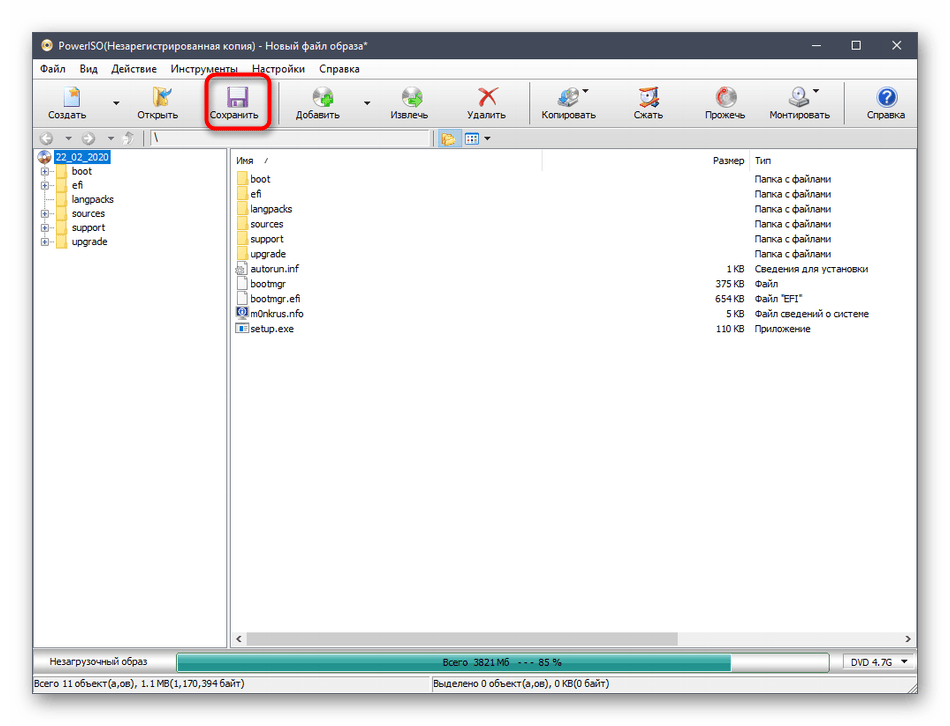The image size is (950, 726).
Task: Expand the sources folder tree node
Action: [45, 214]
